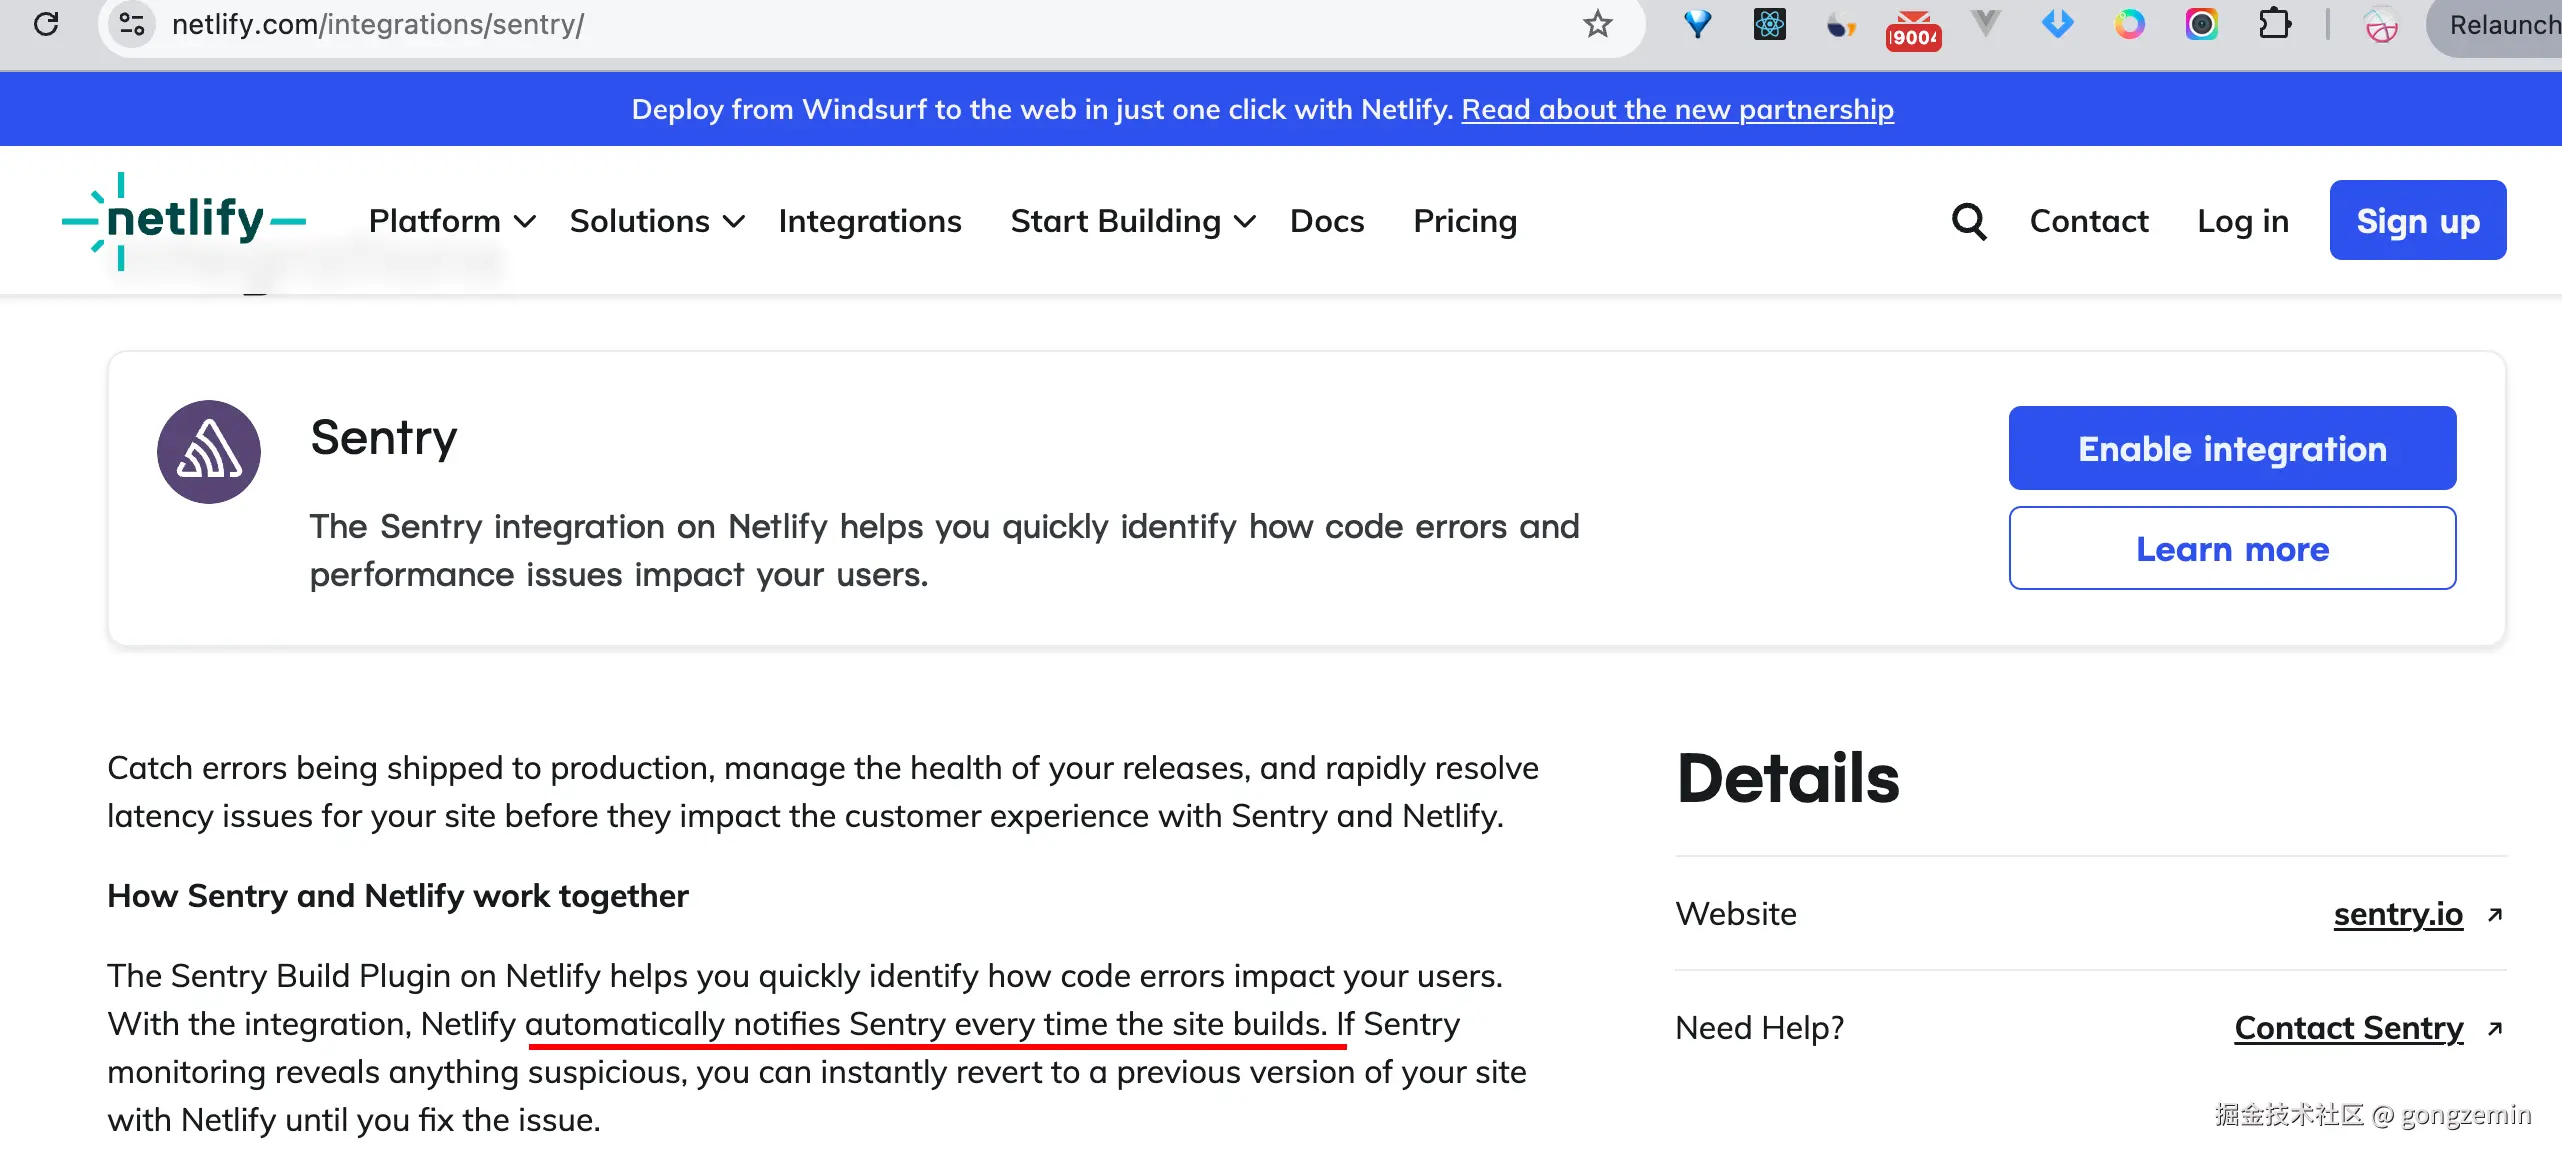Open the React Developer Tools extension icon
The width and height of the screenshot is (2562, 1160).
click(x=1769, y=24)
